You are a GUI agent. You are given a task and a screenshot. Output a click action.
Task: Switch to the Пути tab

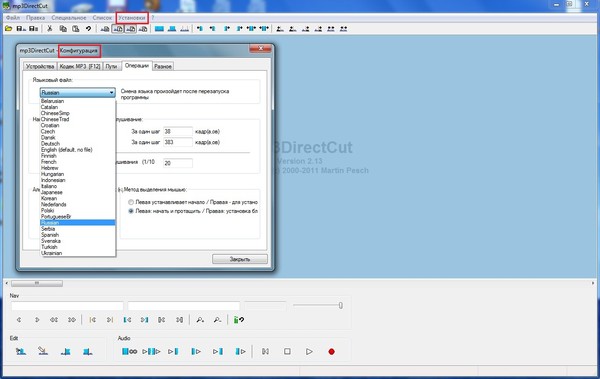111,66
